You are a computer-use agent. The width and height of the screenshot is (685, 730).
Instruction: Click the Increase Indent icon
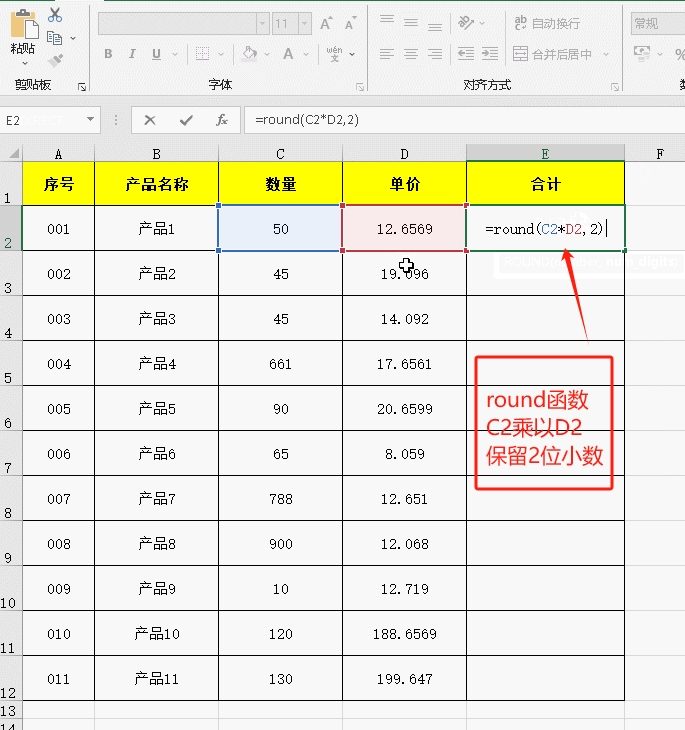coord(490,54)
